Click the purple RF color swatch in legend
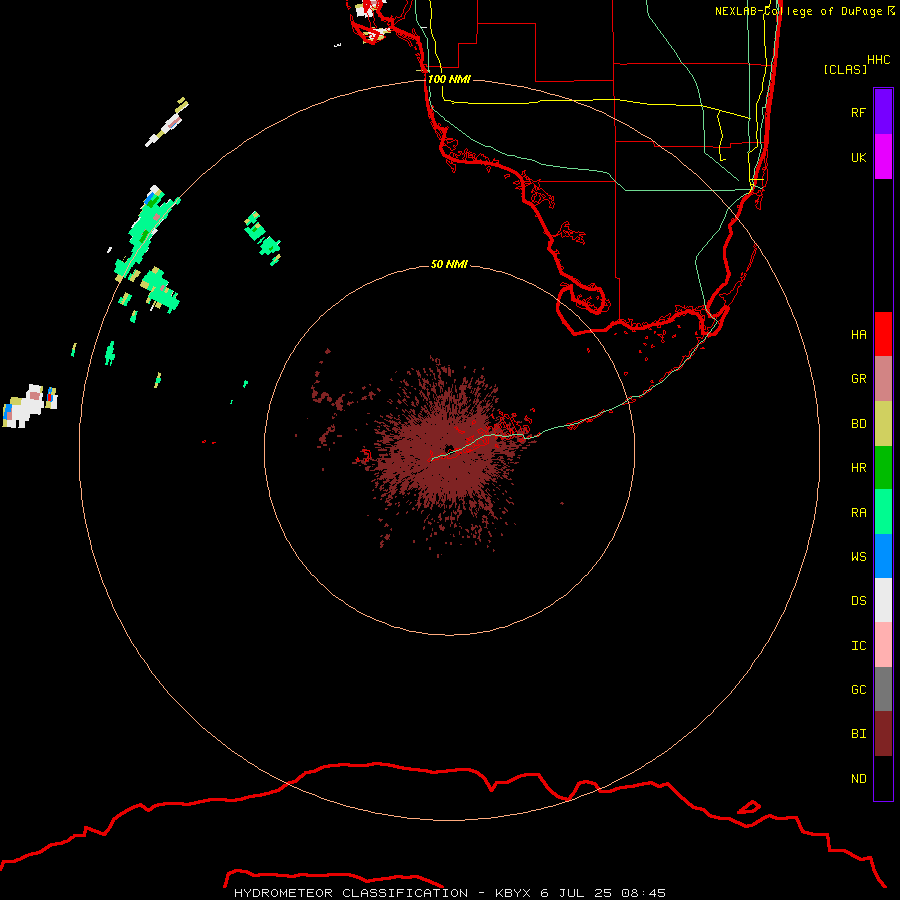The height and width of the screenshot is (900, 900). 883,112
